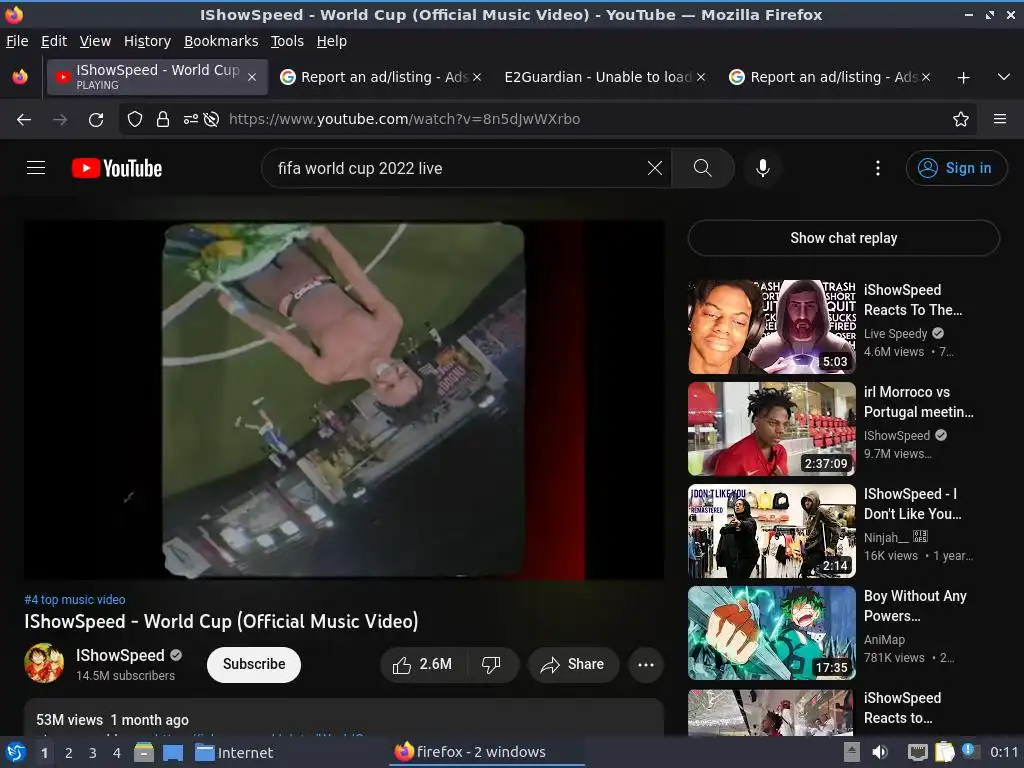The height and width of the screenshot is (768, 1024).
Task: Open the History menu
Action: pos(148,41)
